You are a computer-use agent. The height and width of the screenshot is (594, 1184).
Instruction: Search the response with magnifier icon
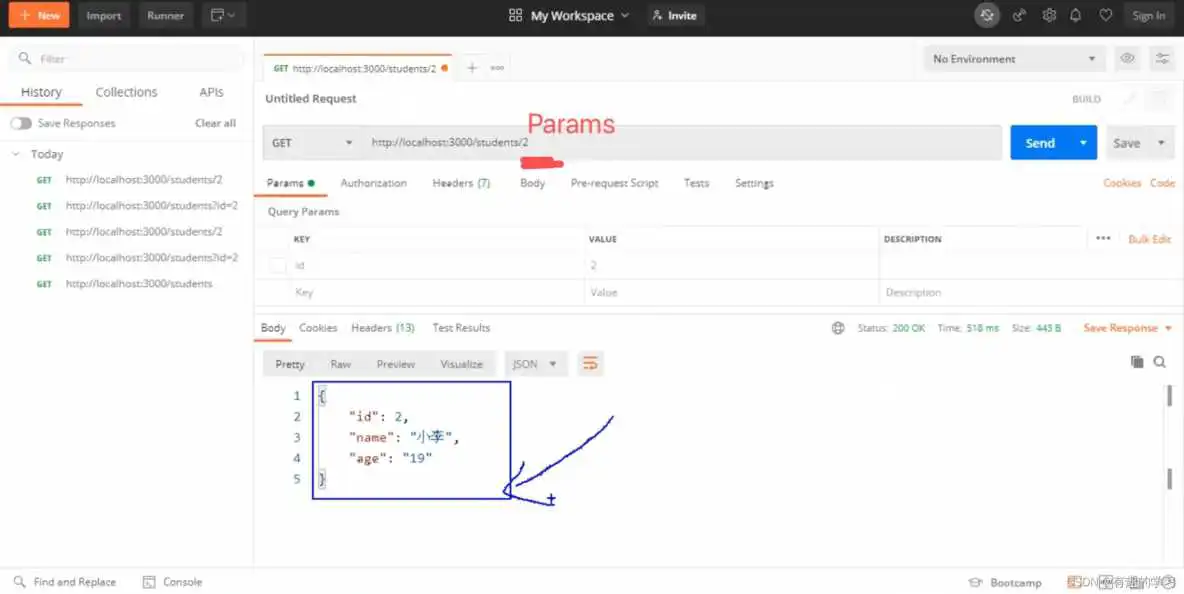[x=1160, y=362]
